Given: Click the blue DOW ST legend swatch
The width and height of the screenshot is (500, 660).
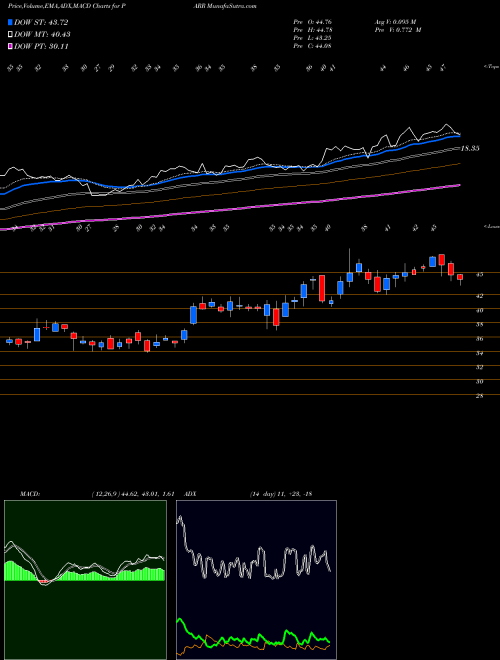Looking at the screenshot, I should click(11, 23).
